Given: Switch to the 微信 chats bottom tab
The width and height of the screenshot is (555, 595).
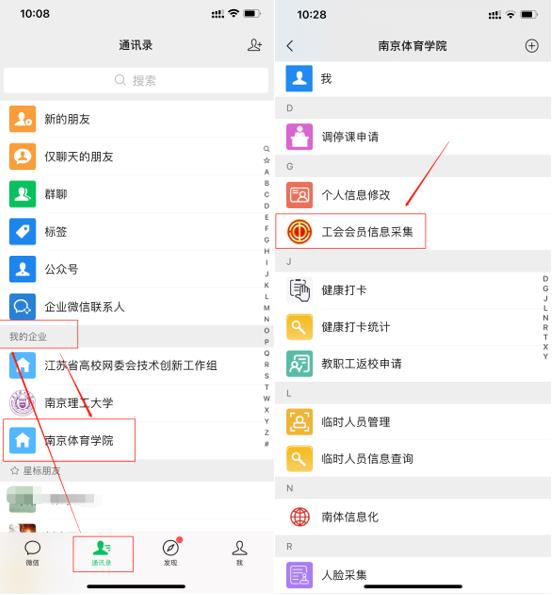Looking at the screenshot, I should pyautogui.click(x=32, y=553).
